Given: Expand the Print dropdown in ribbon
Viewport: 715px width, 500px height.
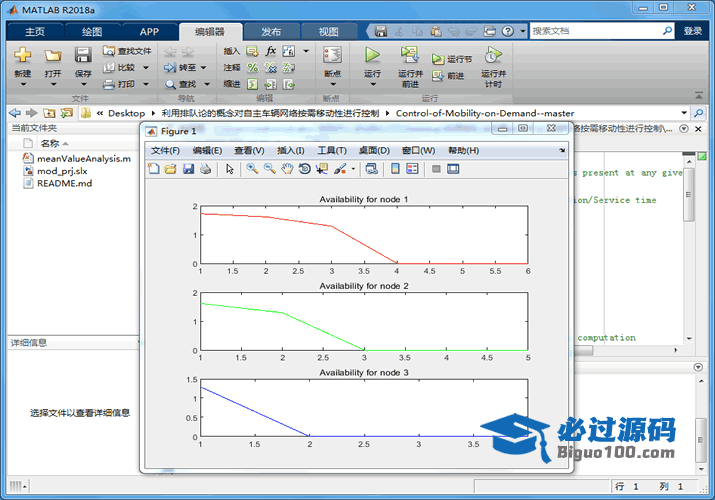Looking at the screenshot, I should 144,84.
